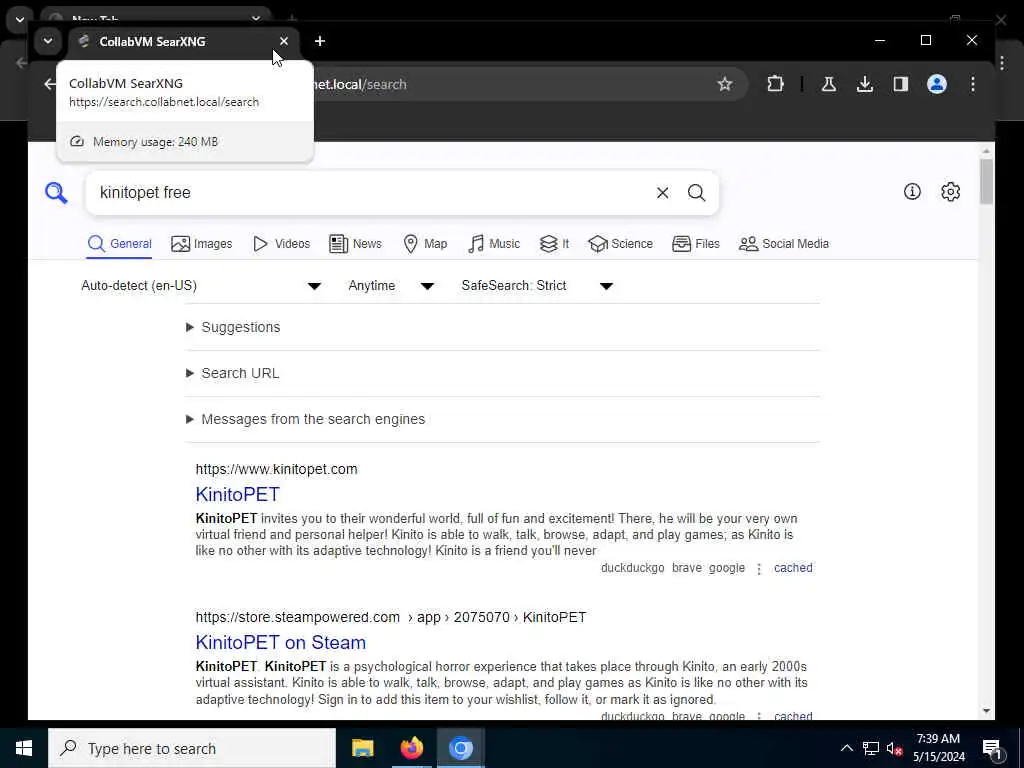
Task: Switch to Files search tab
Action: click(696, 244)
